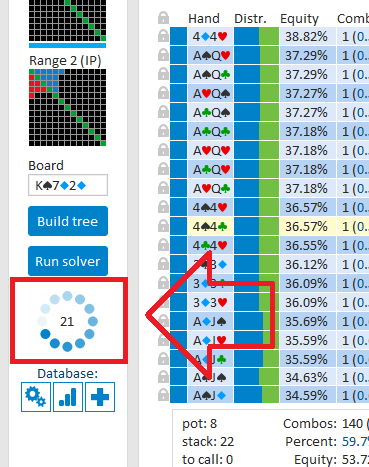Click the solver progress spinner showing 21

(x=68, y=321)
